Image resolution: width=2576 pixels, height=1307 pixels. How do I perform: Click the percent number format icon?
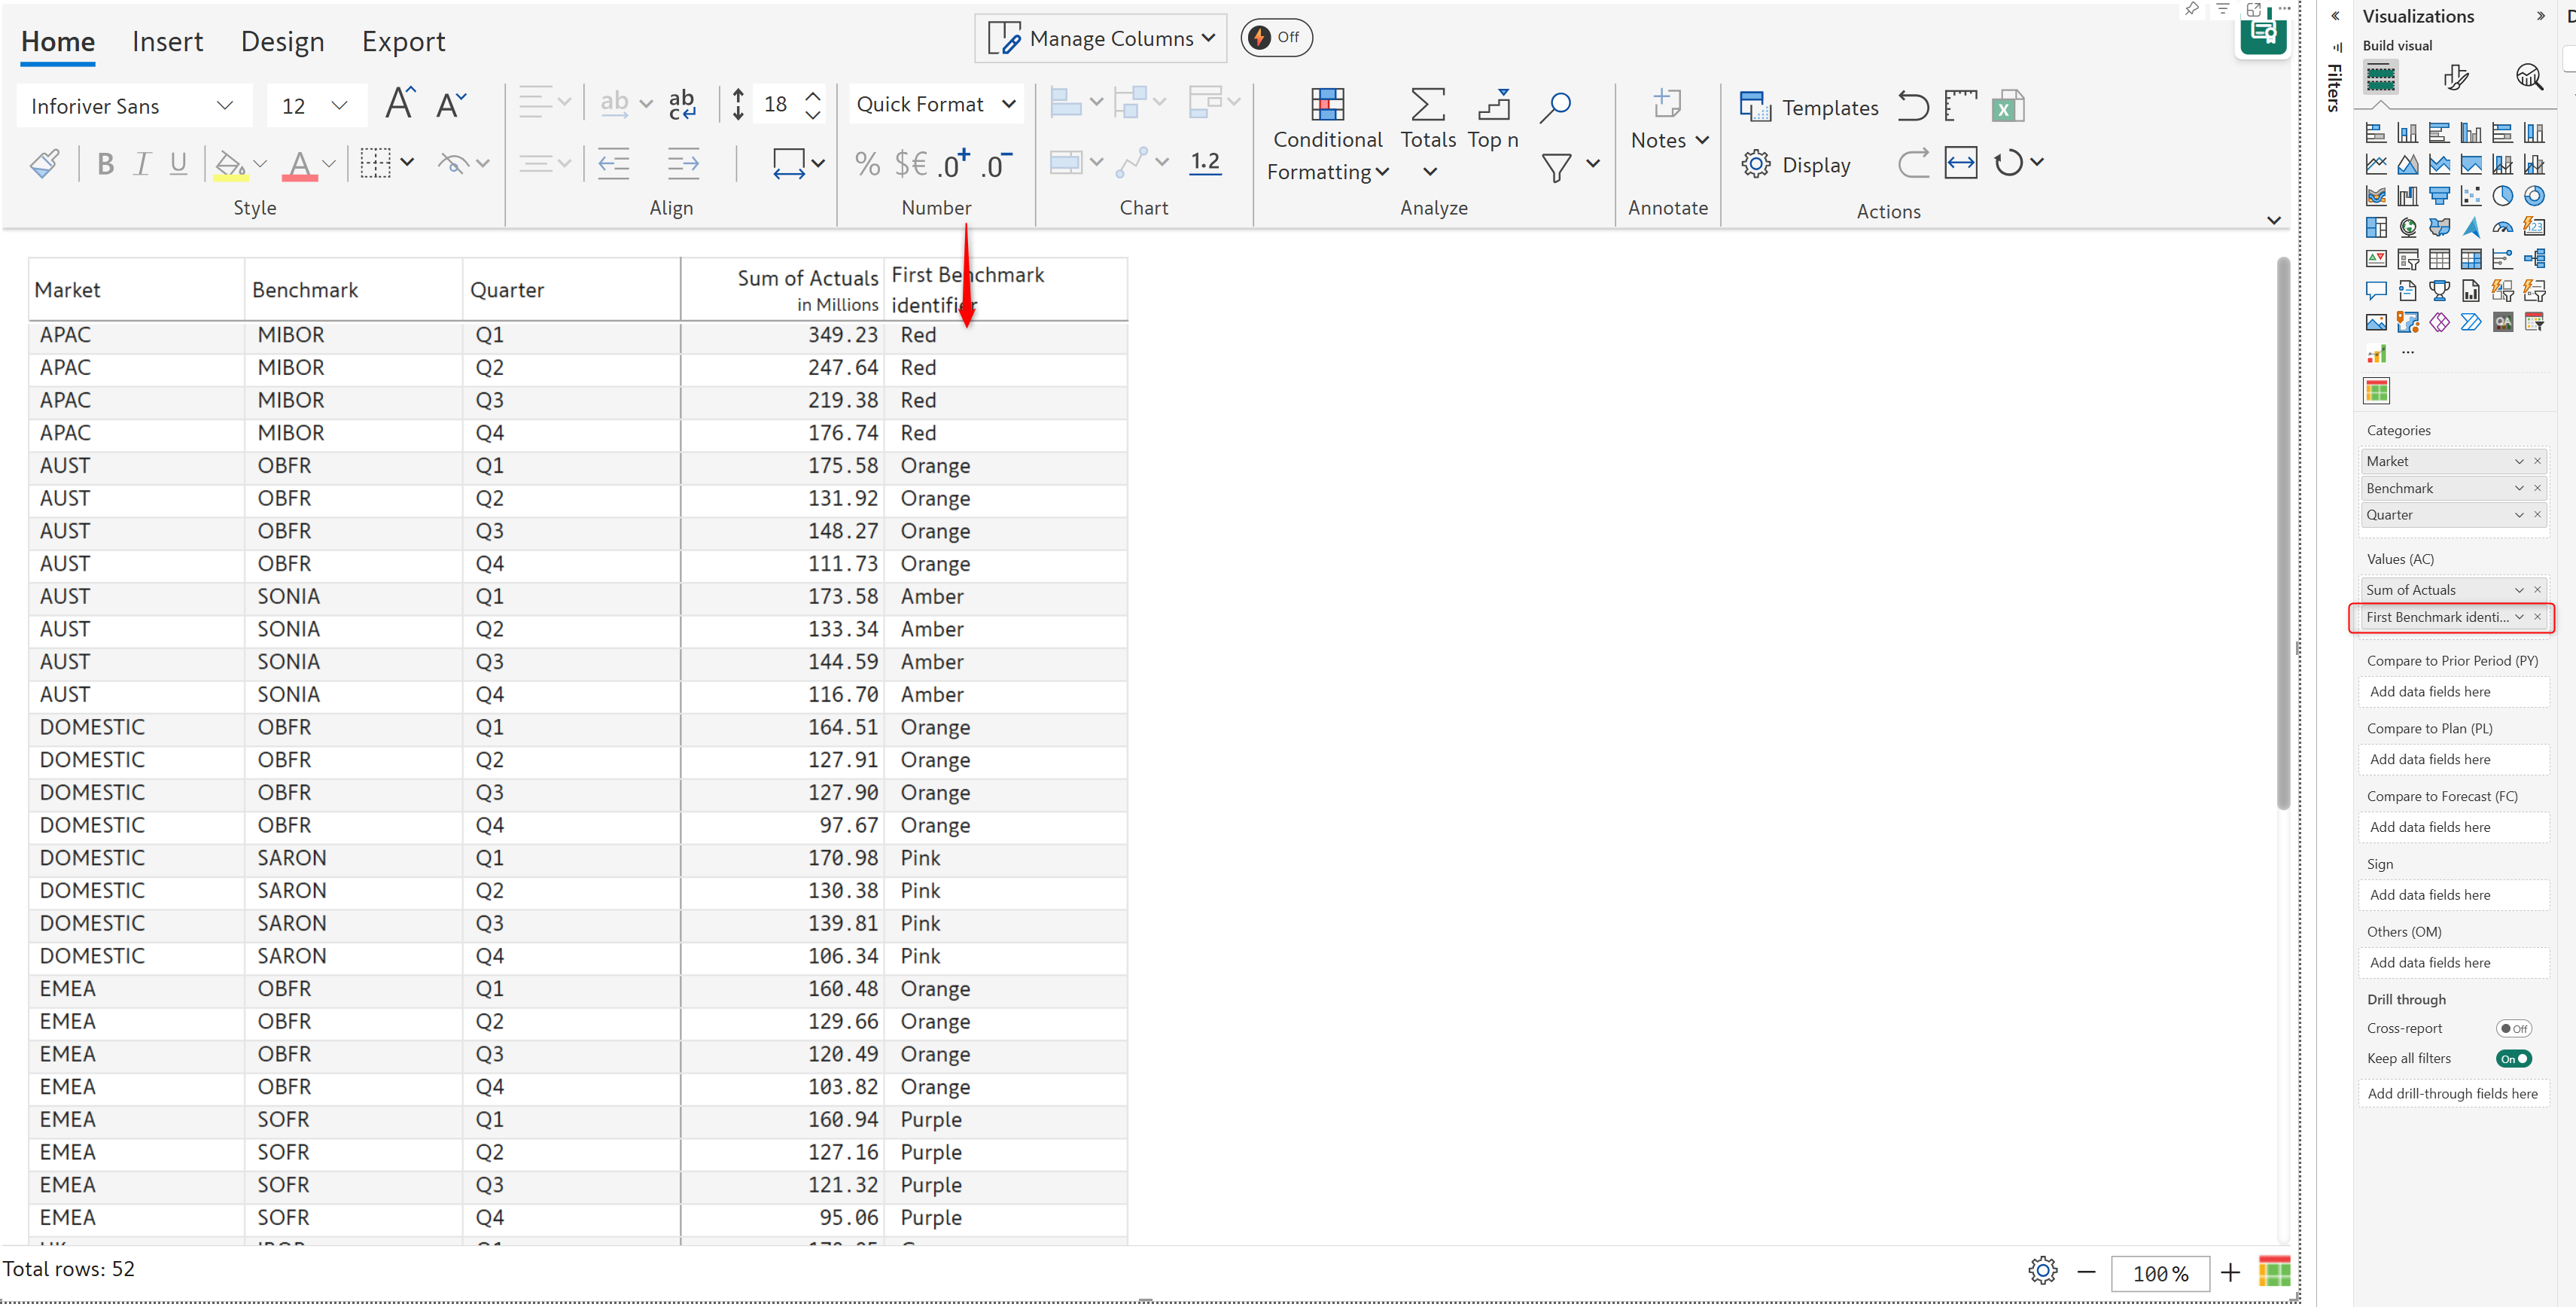(867, 164)
